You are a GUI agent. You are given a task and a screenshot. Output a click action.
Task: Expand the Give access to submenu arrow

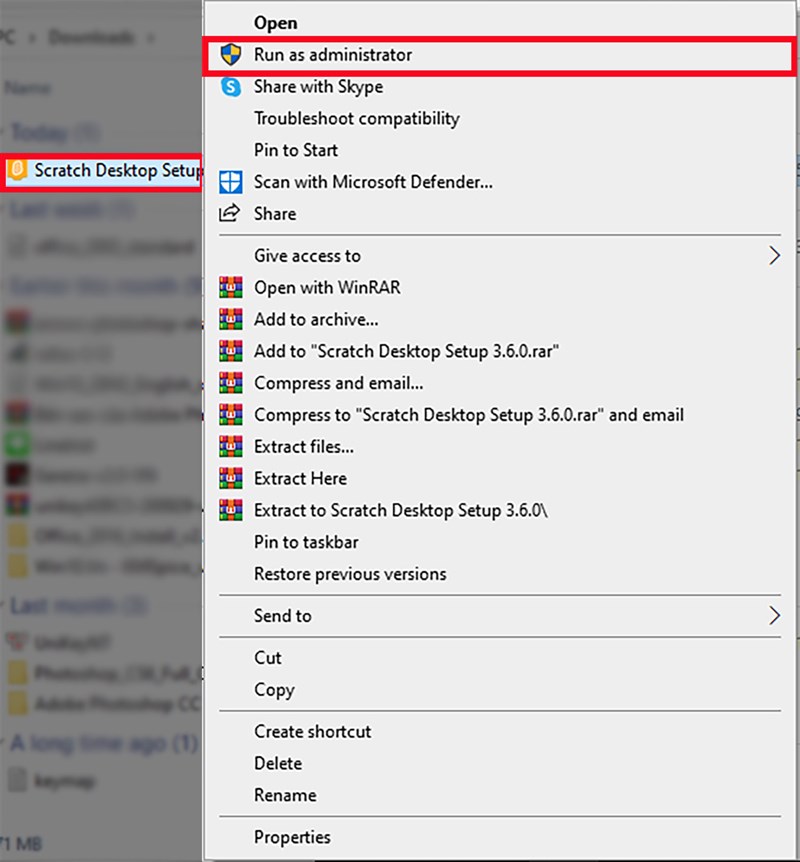[x=774, y=256]
